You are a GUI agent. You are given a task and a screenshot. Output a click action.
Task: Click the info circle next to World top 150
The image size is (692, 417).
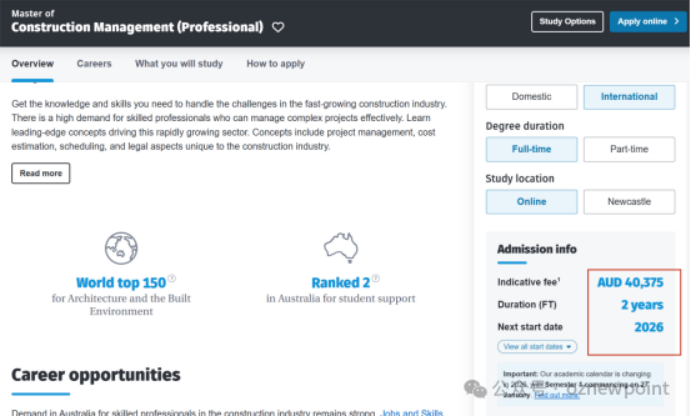point(172,278)
